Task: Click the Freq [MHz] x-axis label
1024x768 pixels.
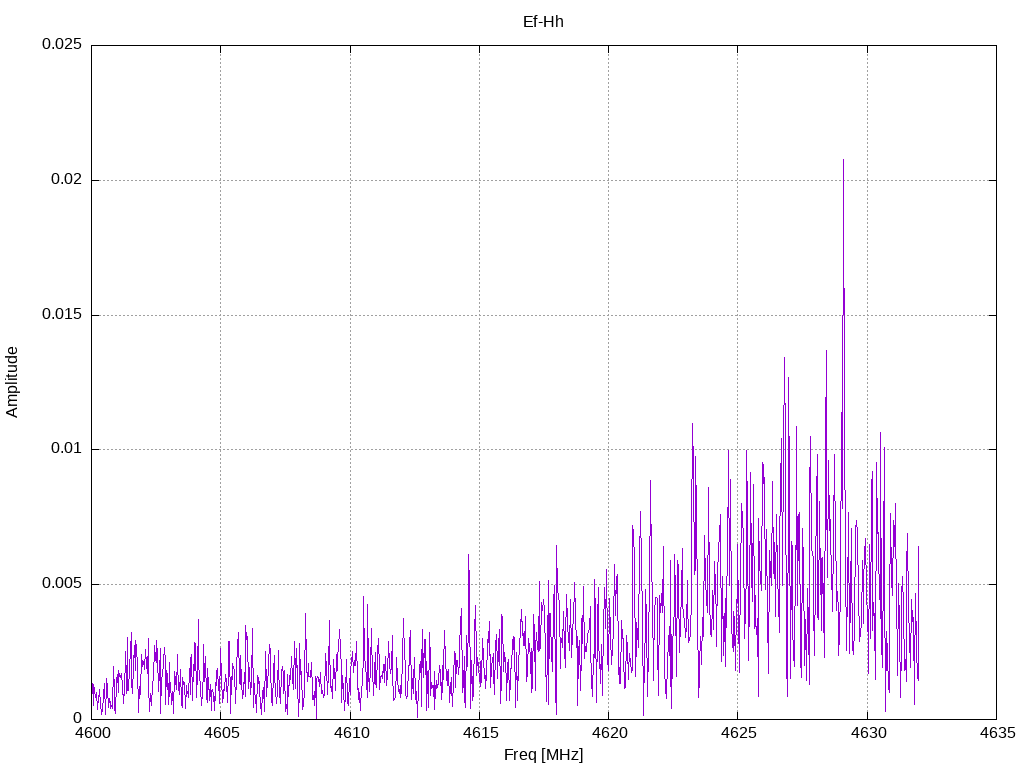Action: point(543,755)
